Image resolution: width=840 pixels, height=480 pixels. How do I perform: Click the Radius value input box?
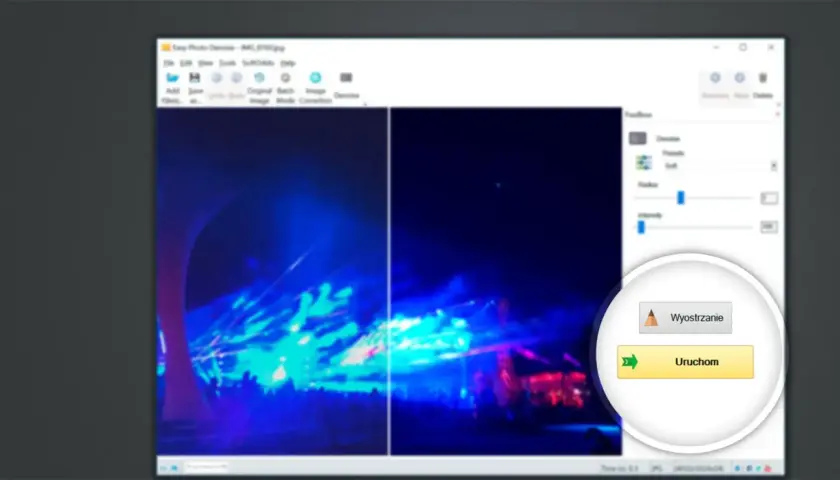[769, 198]
